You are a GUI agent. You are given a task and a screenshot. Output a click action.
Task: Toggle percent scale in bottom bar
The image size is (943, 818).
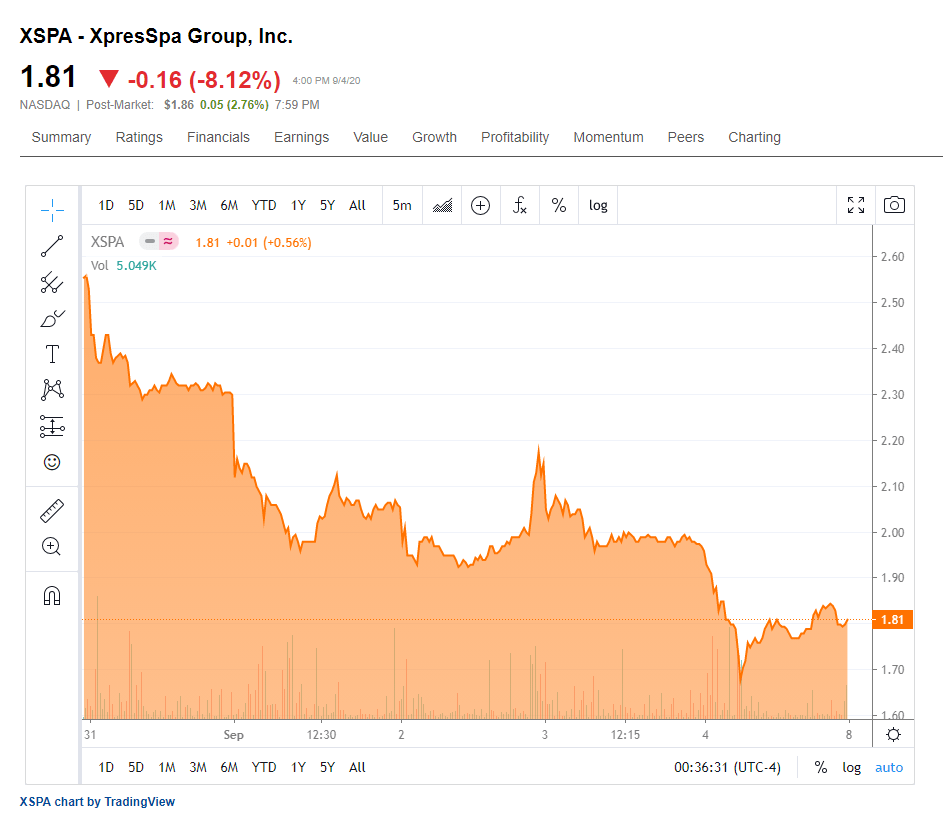(x=820, y=767)
